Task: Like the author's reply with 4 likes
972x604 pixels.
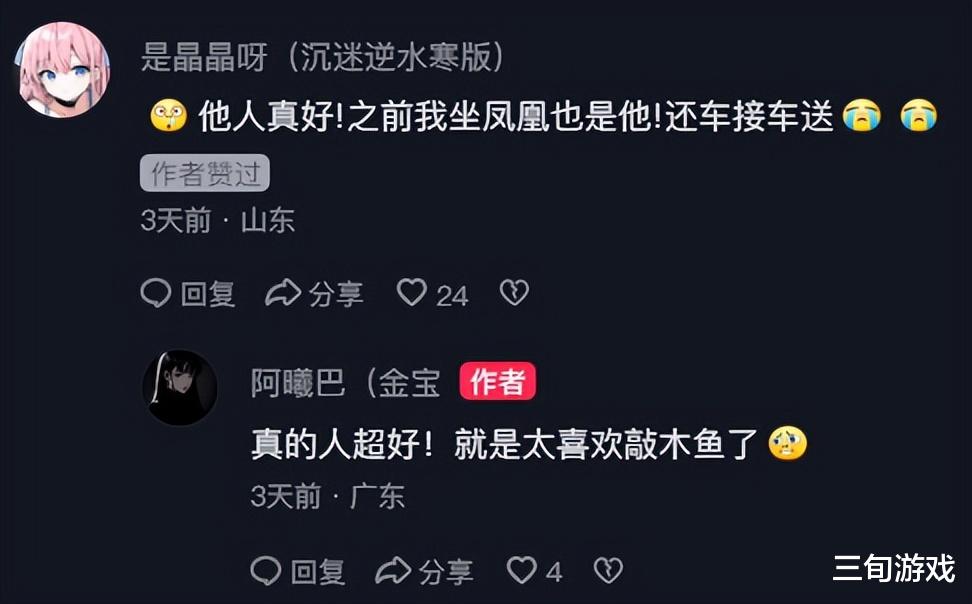Action: [x=522, y=570]
